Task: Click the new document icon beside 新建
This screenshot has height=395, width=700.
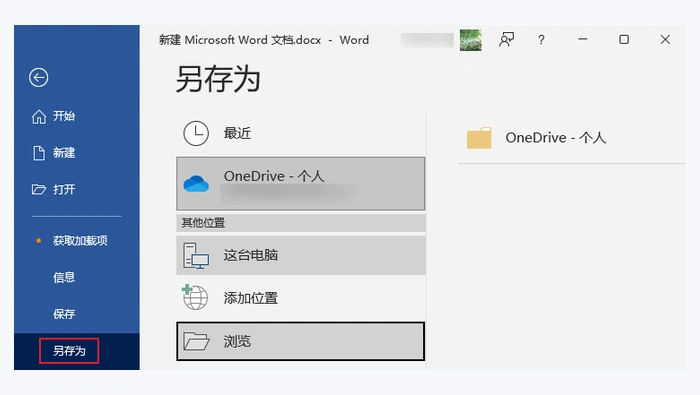Action: (39, 153)
